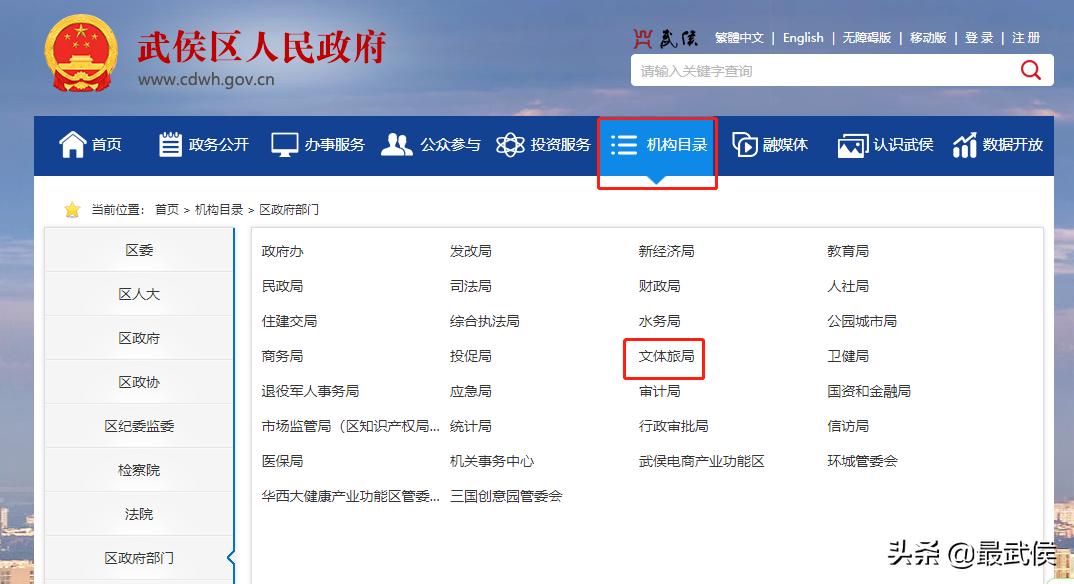Click the national emblem site logo
Viewport: 1074px width, 584px height.
tap(77, 52)
